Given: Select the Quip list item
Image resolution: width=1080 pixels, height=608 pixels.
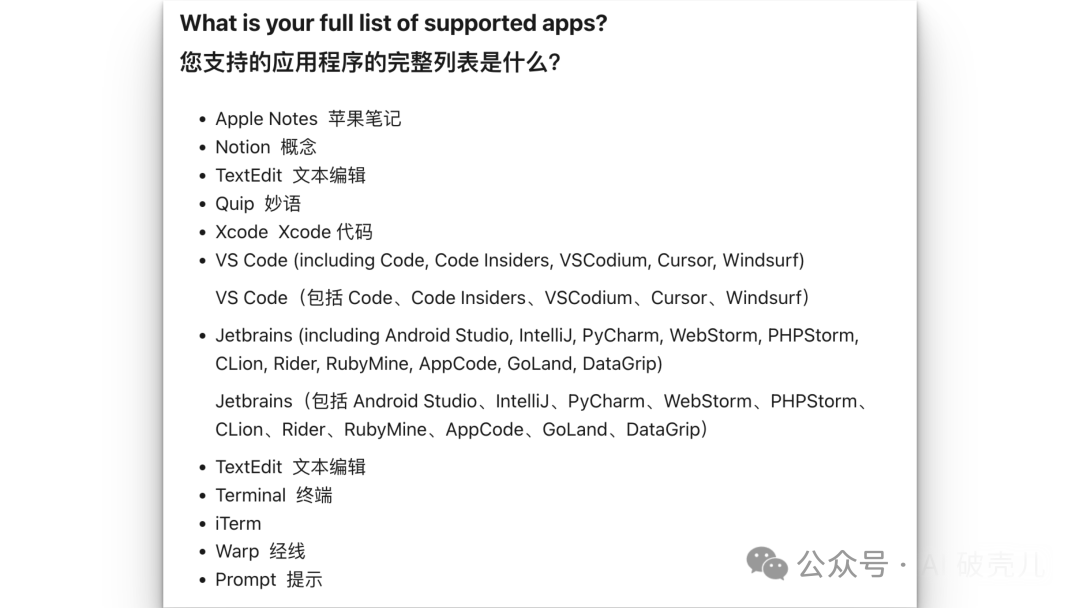Looking at the screenshot, I should click(235, 203).
